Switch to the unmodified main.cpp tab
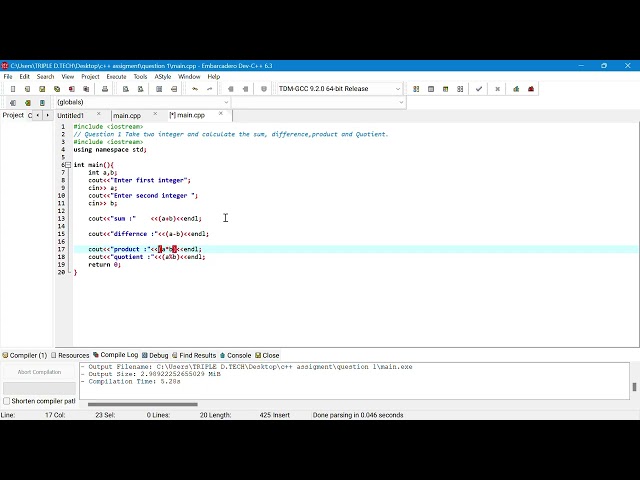 tap(127, 116)
